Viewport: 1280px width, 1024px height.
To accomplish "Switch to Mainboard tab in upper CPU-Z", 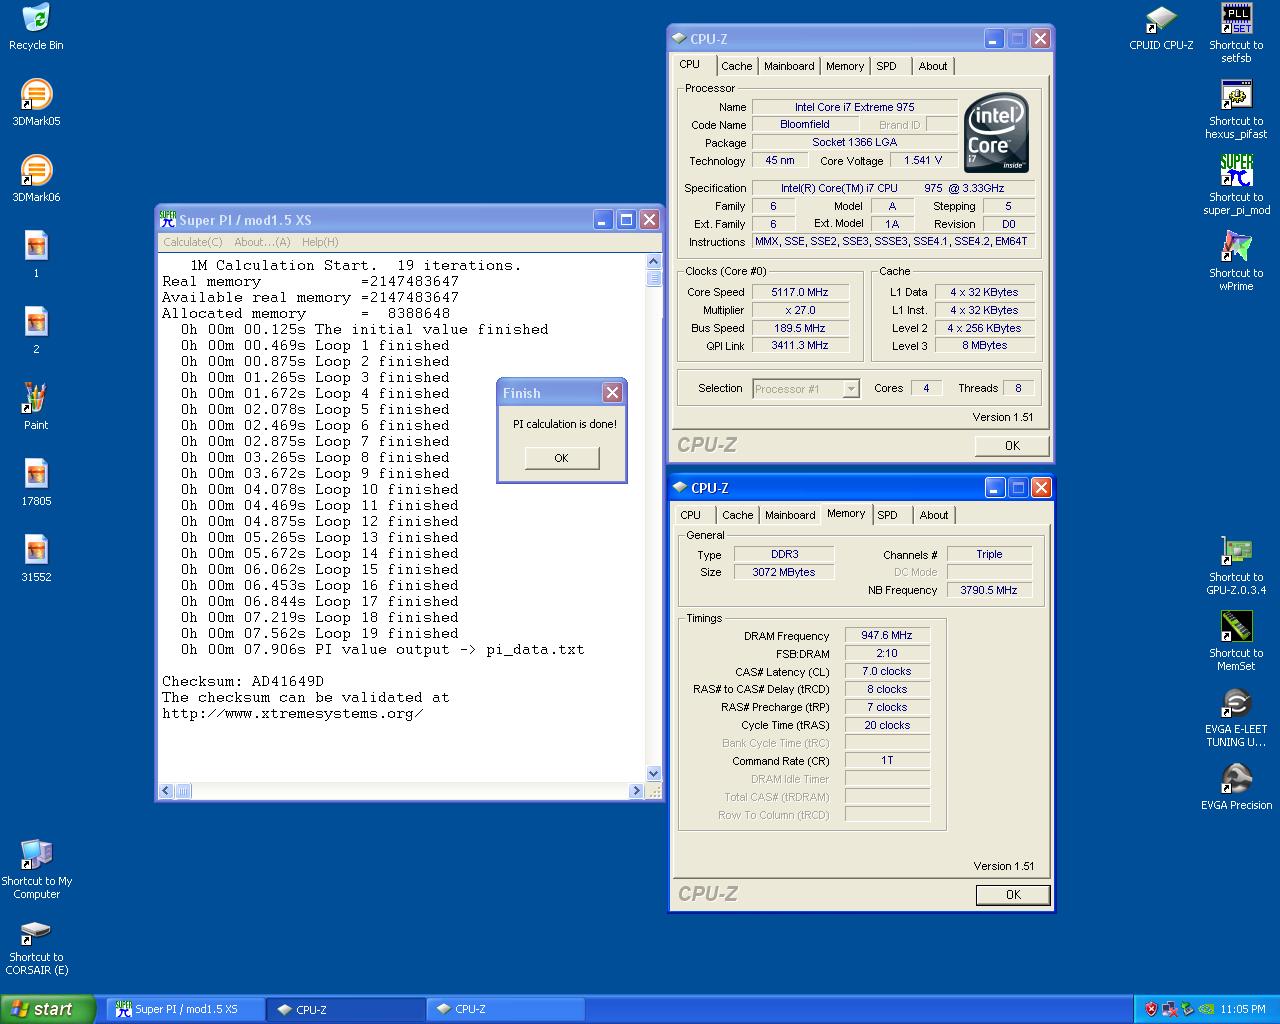I will (x=789, y=66).
